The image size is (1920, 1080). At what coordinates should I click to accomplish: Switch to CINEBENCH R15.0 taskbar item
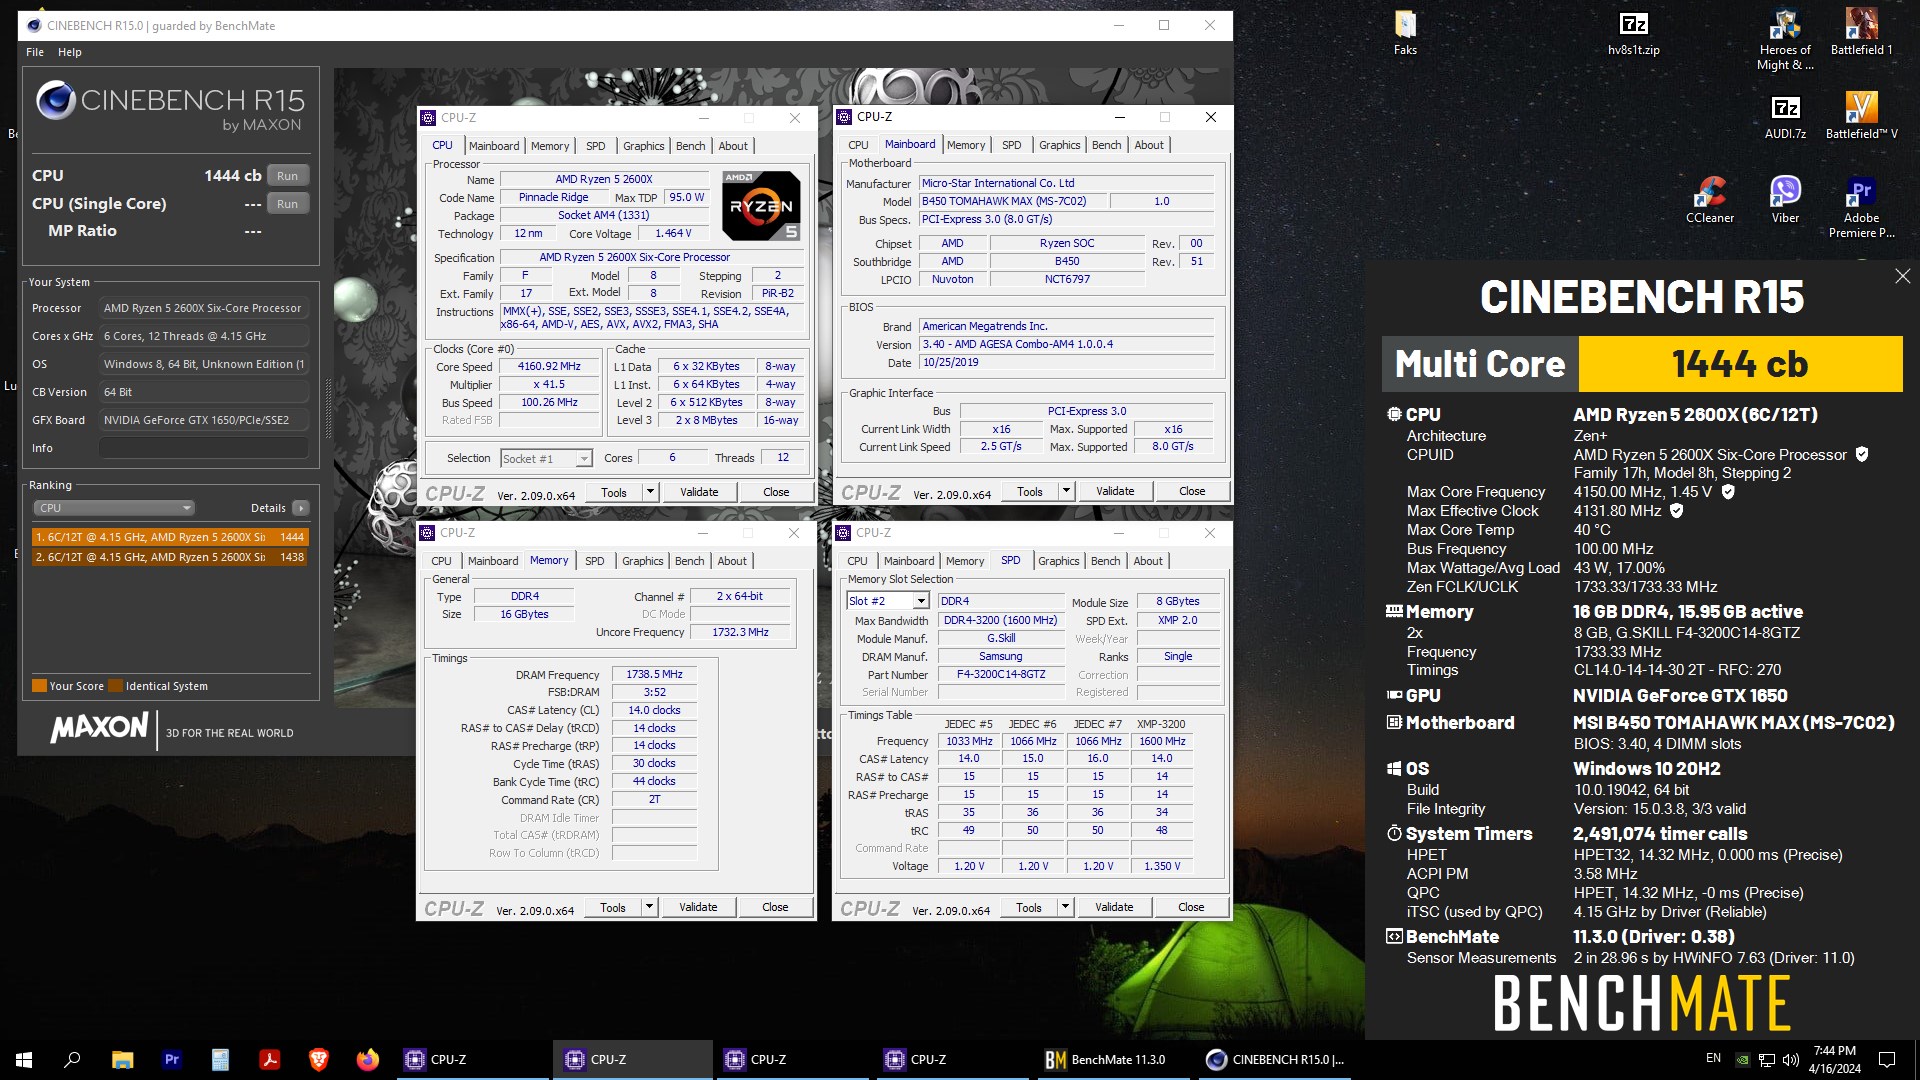(1273, 1059)
